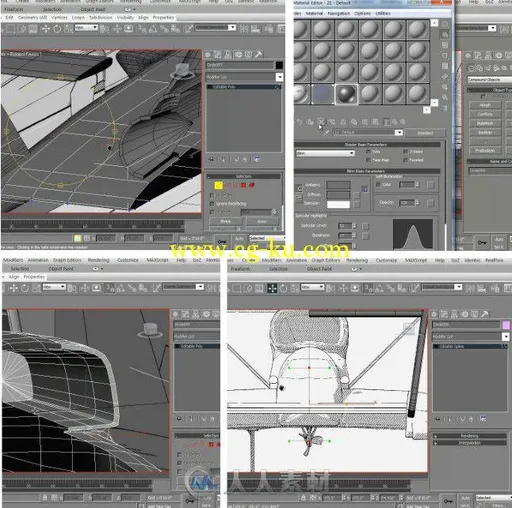Click Pick Material eyedropper in Material Editor
The width and height of the screenshot is (512, 508).
(x=326, y=133)
